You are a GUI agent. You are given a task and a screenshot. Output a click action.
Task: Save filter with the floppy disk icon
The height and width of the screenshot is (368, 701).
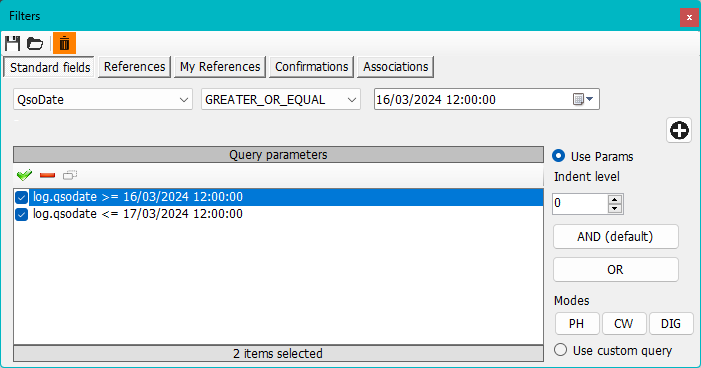13,43
